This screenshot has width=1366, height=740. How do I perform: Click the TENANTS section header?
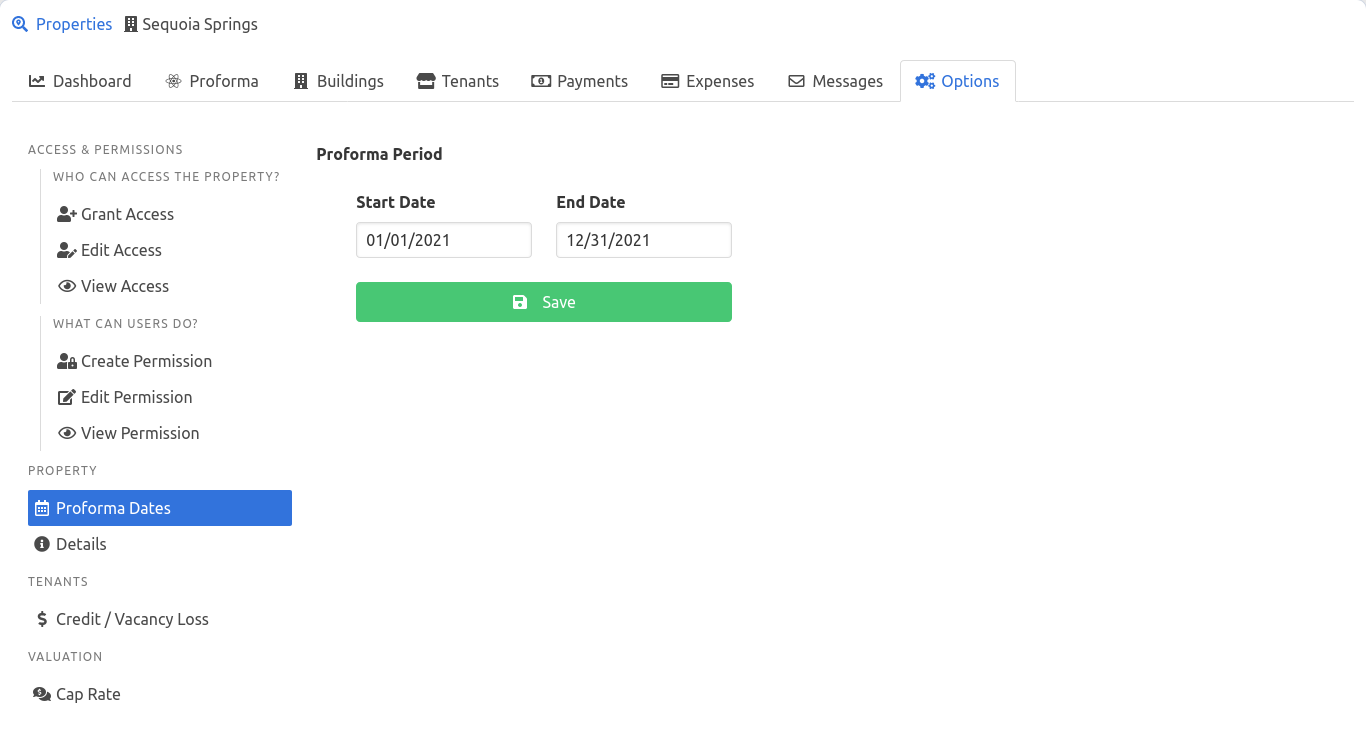pos(58,582)
